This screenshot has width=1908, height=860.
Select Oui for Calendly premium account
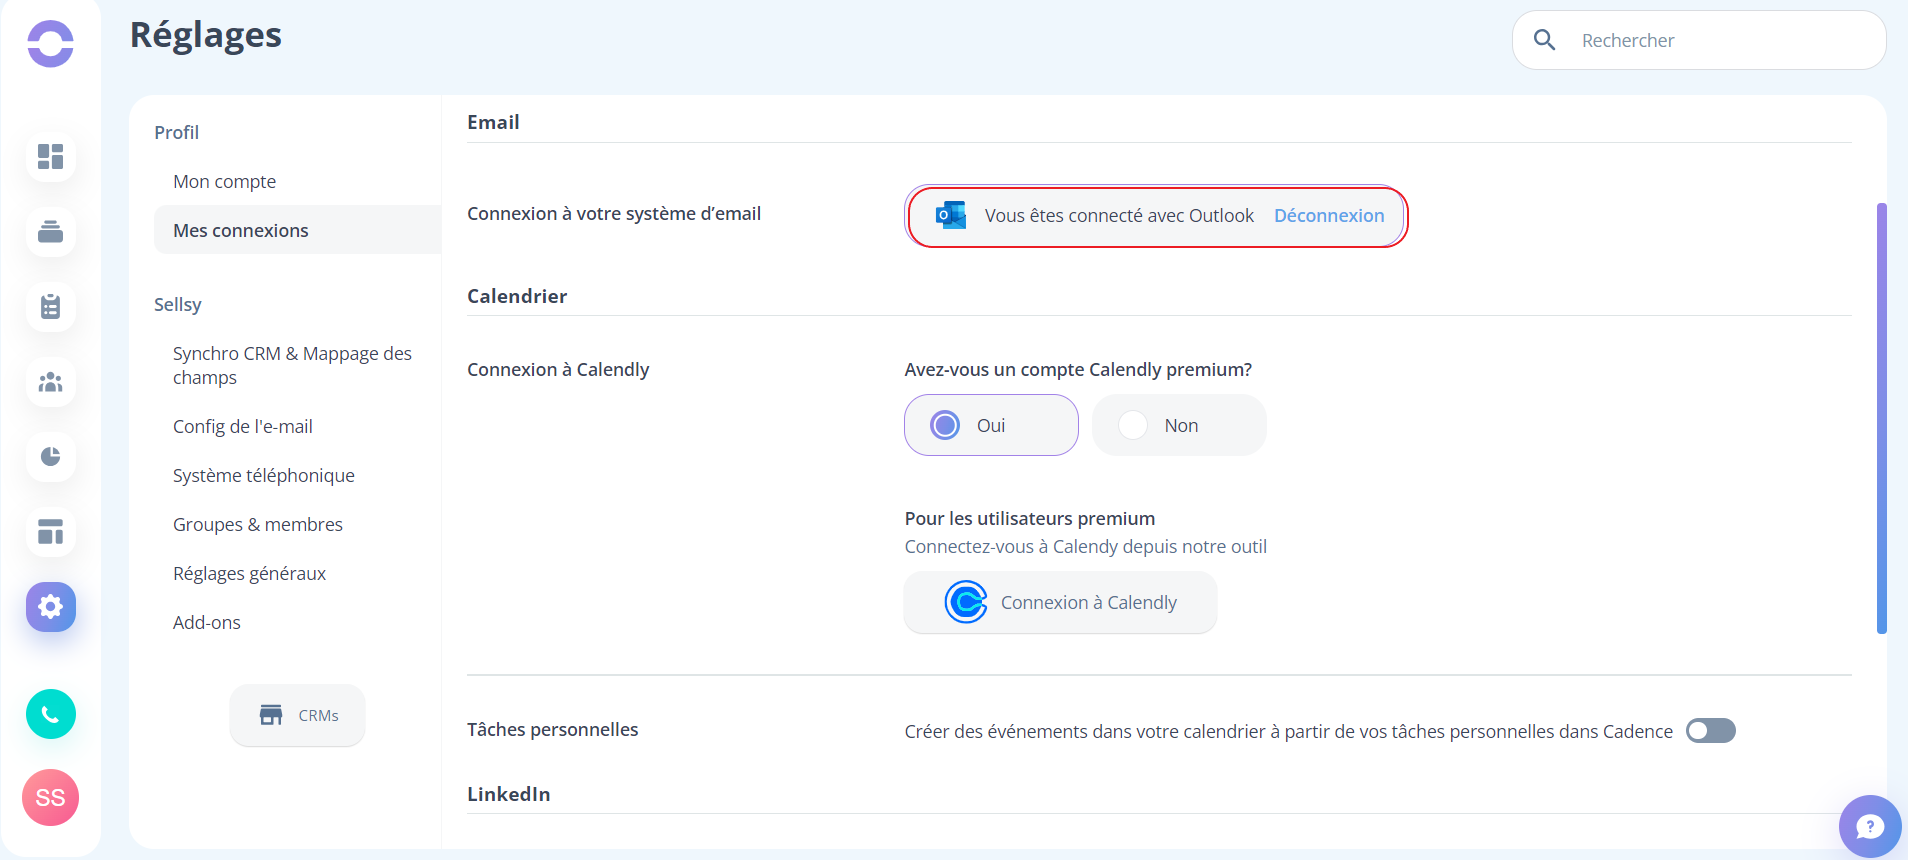point(991,425)
